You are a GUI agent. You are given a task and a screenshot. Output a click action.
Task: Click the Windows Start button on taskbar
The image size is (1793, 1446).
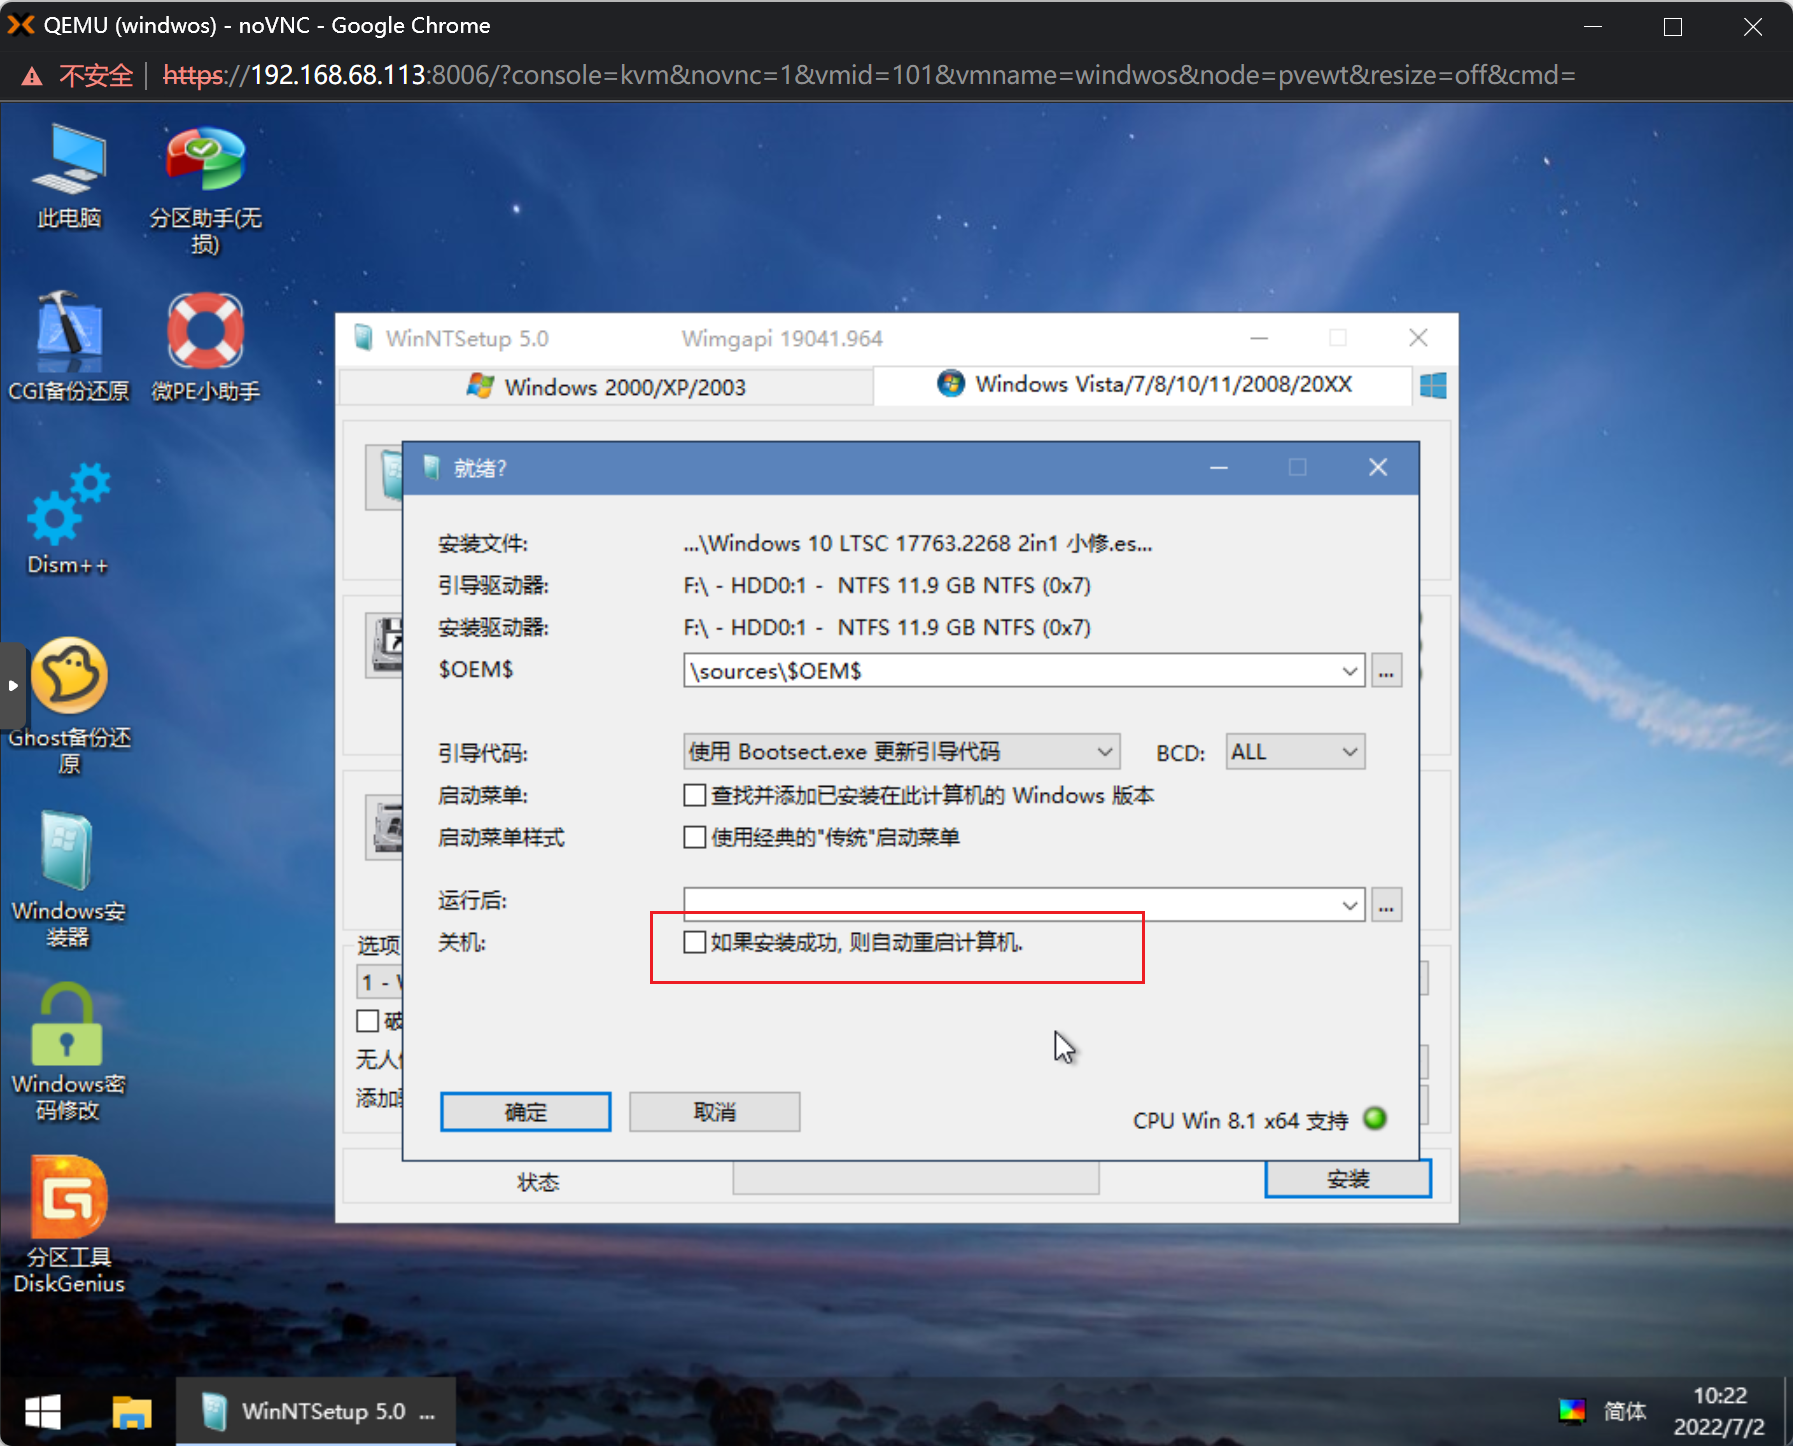coord(43,1411)
